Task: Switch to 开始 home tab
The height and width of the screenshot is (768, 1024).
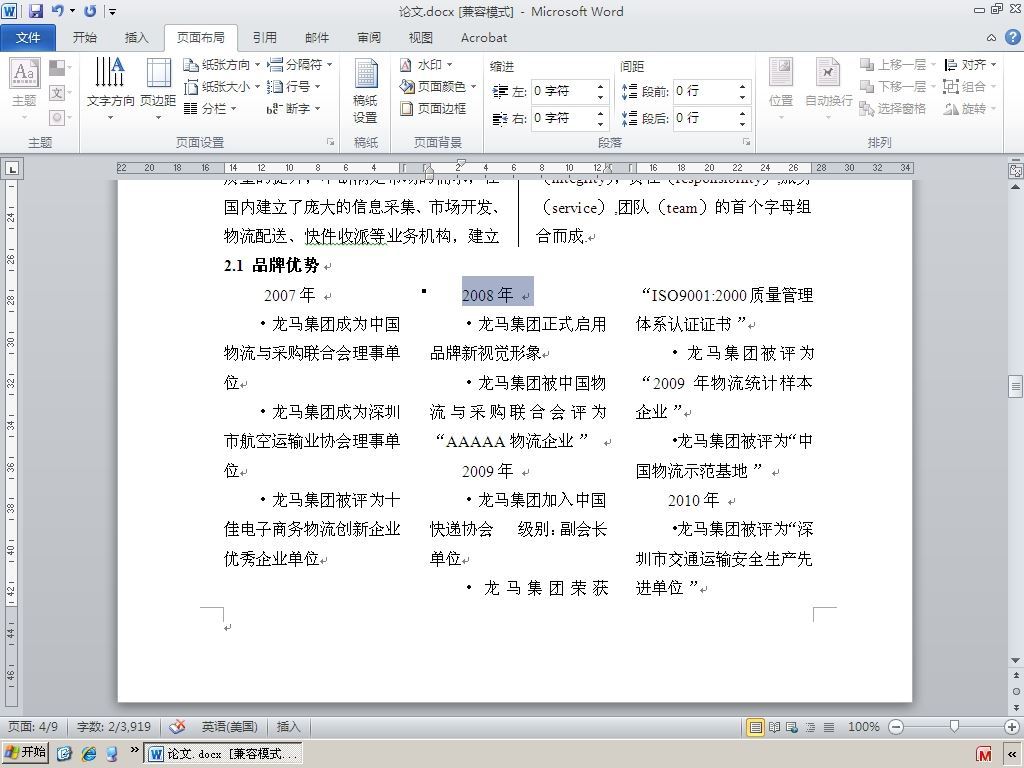Action: pyautogui.click(x=85, y=38)
